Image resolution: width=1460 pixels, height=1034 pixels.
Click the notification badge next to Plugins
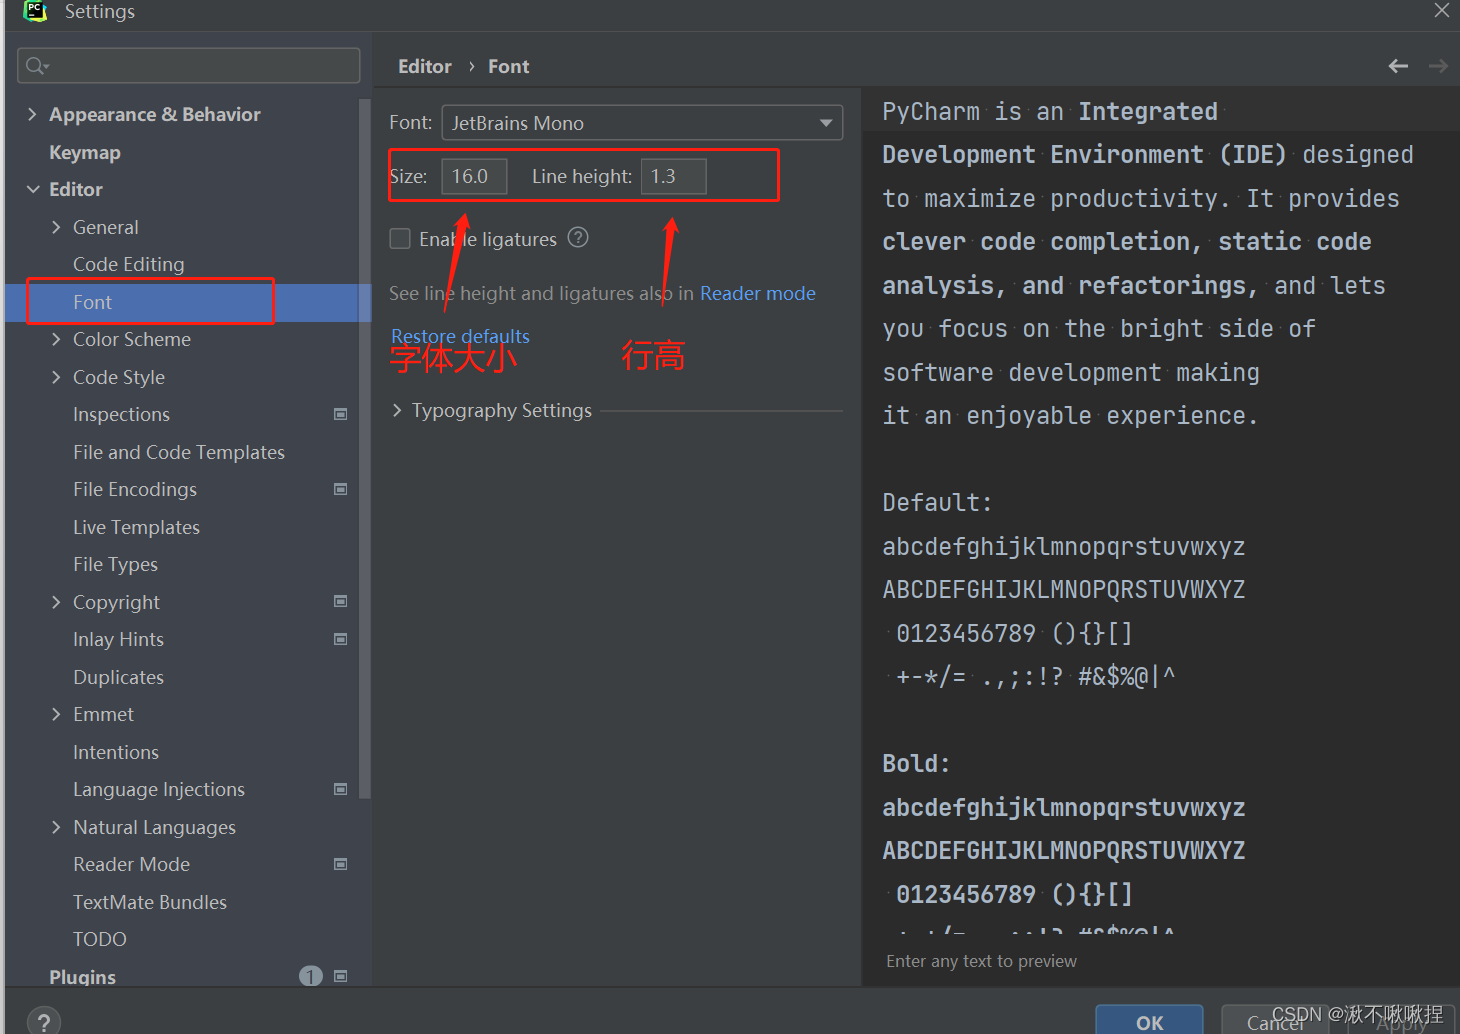coord(310,975)
